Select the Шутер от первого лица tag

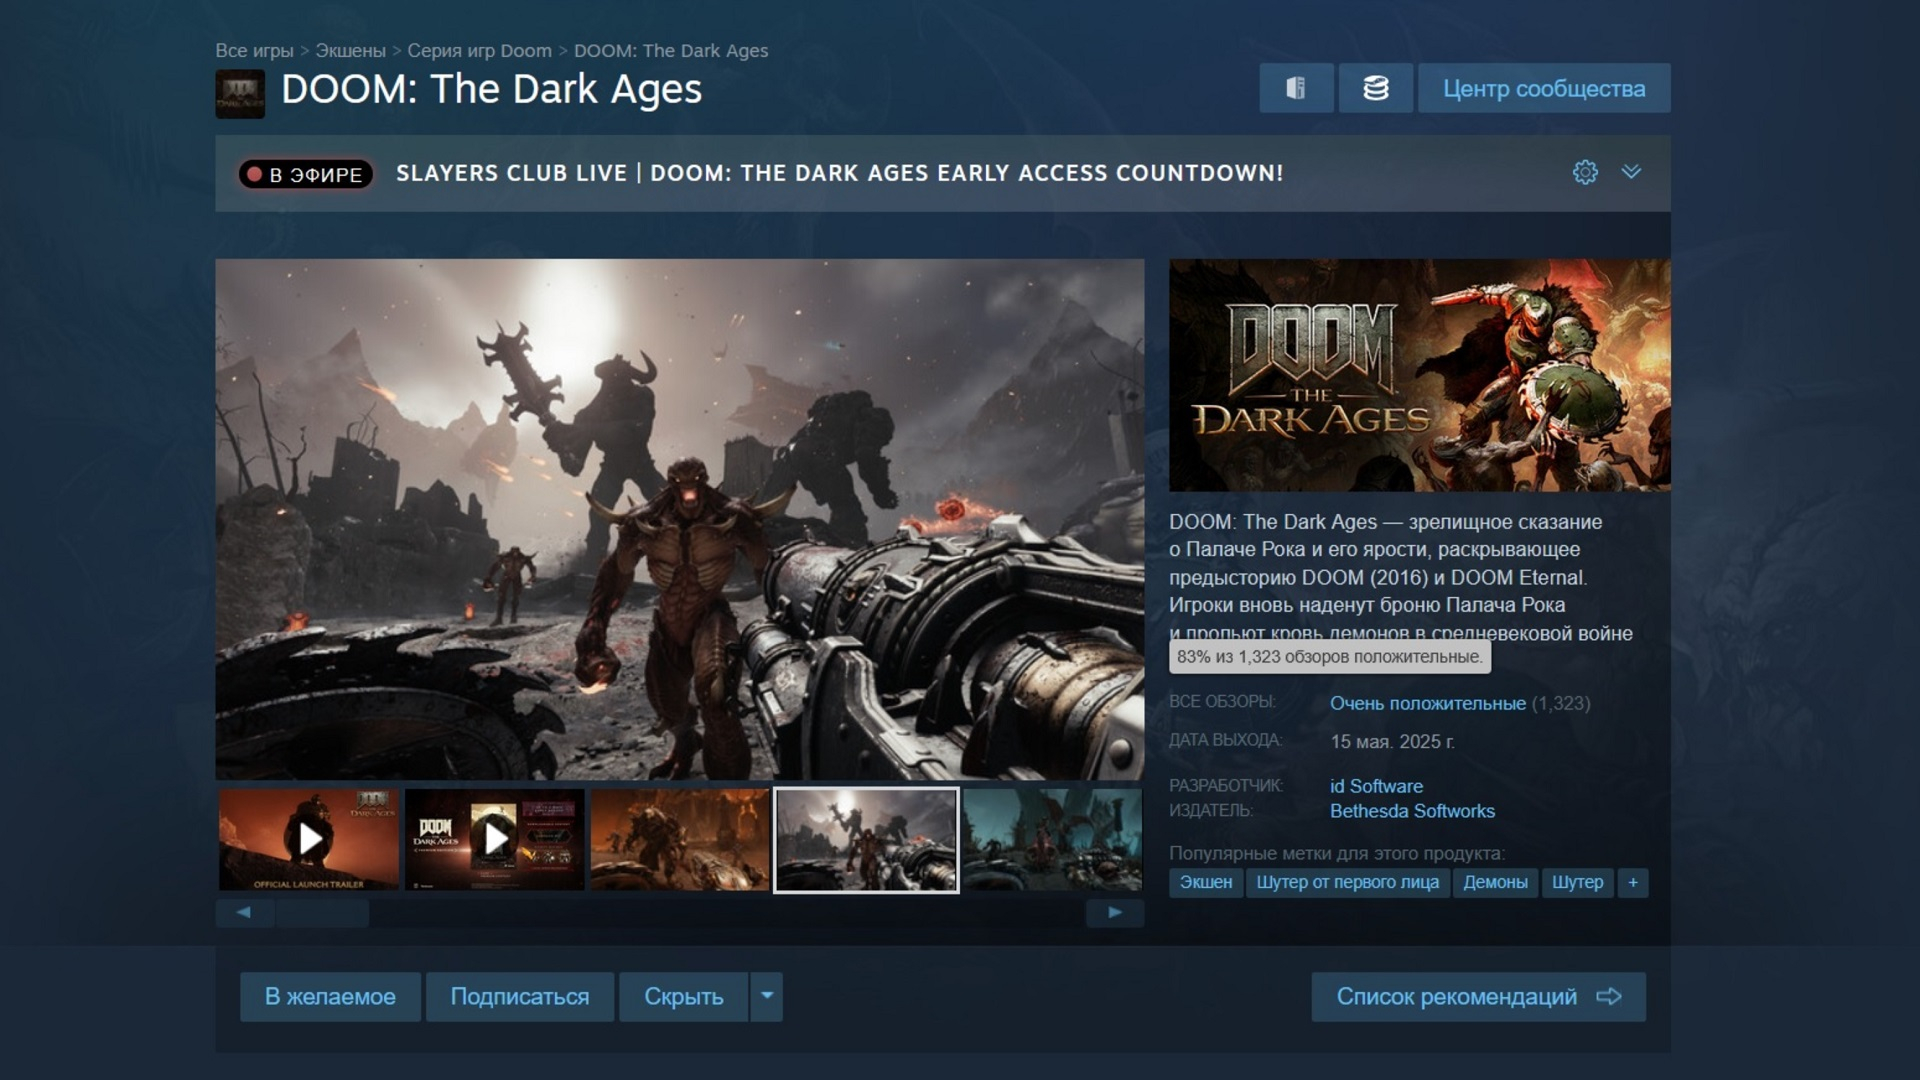(x=1347, y=882)
